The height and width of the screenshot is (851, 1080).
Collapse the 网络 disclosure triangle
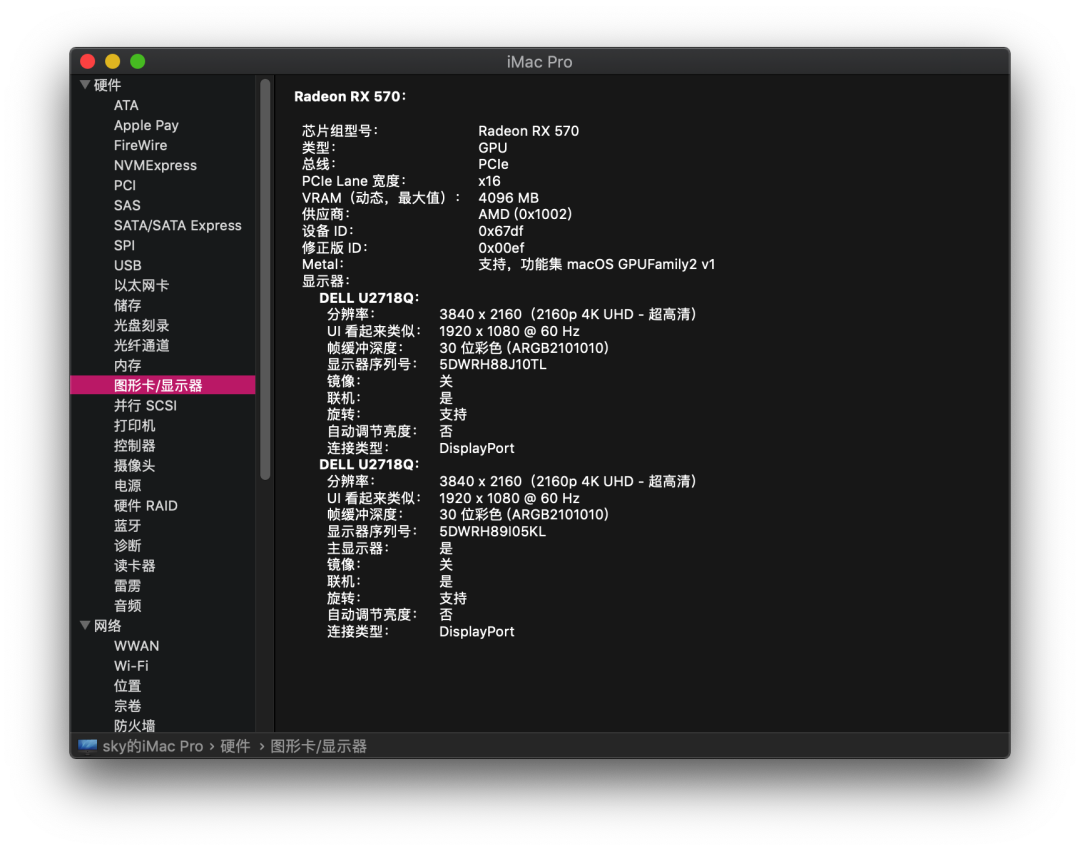tap(85, 625)
